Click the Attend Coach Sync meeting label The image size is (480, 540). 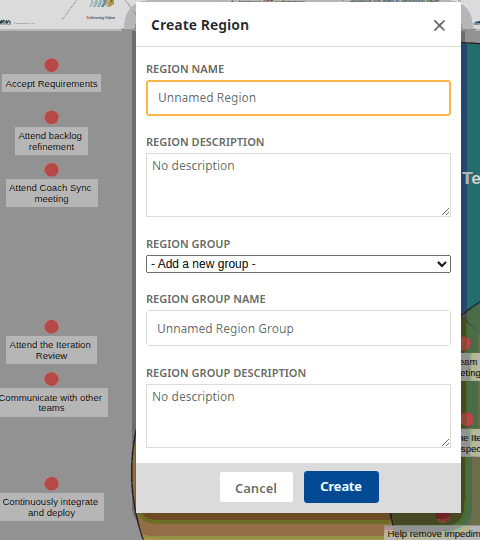[x=52, y=193]
